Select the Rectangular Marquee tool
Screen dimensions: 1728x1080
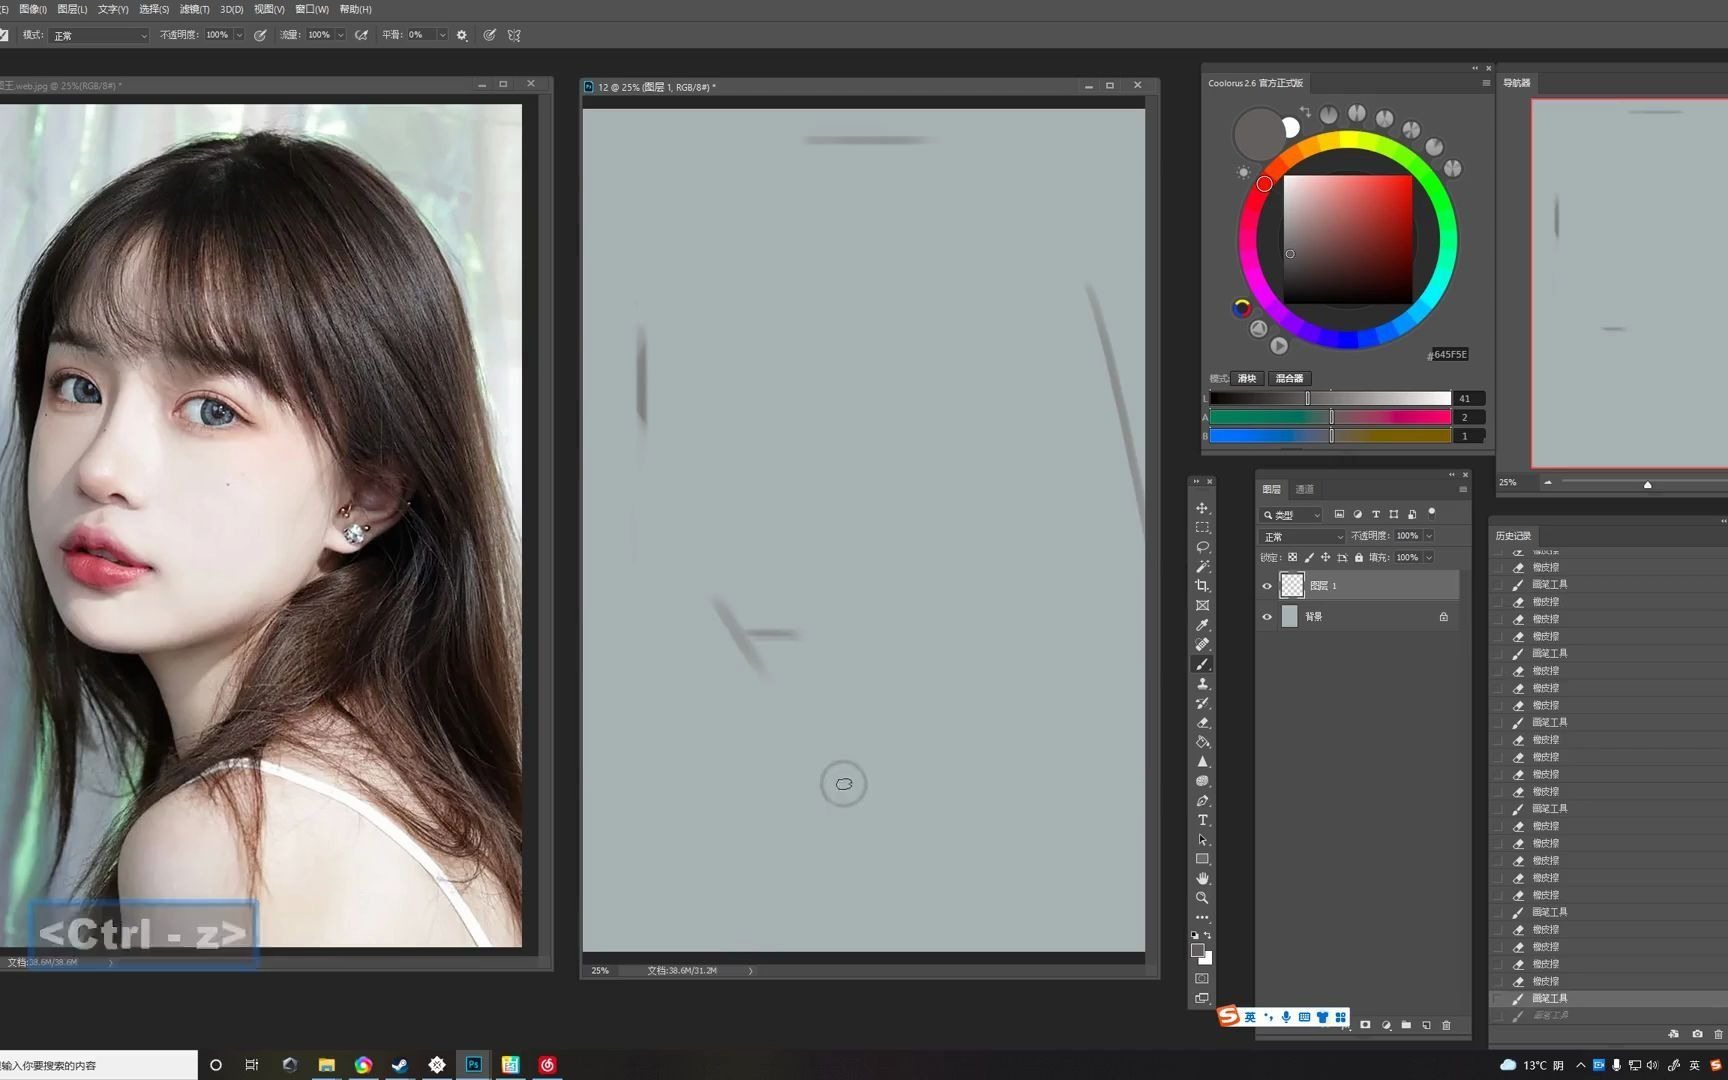tap(1202, 527)
